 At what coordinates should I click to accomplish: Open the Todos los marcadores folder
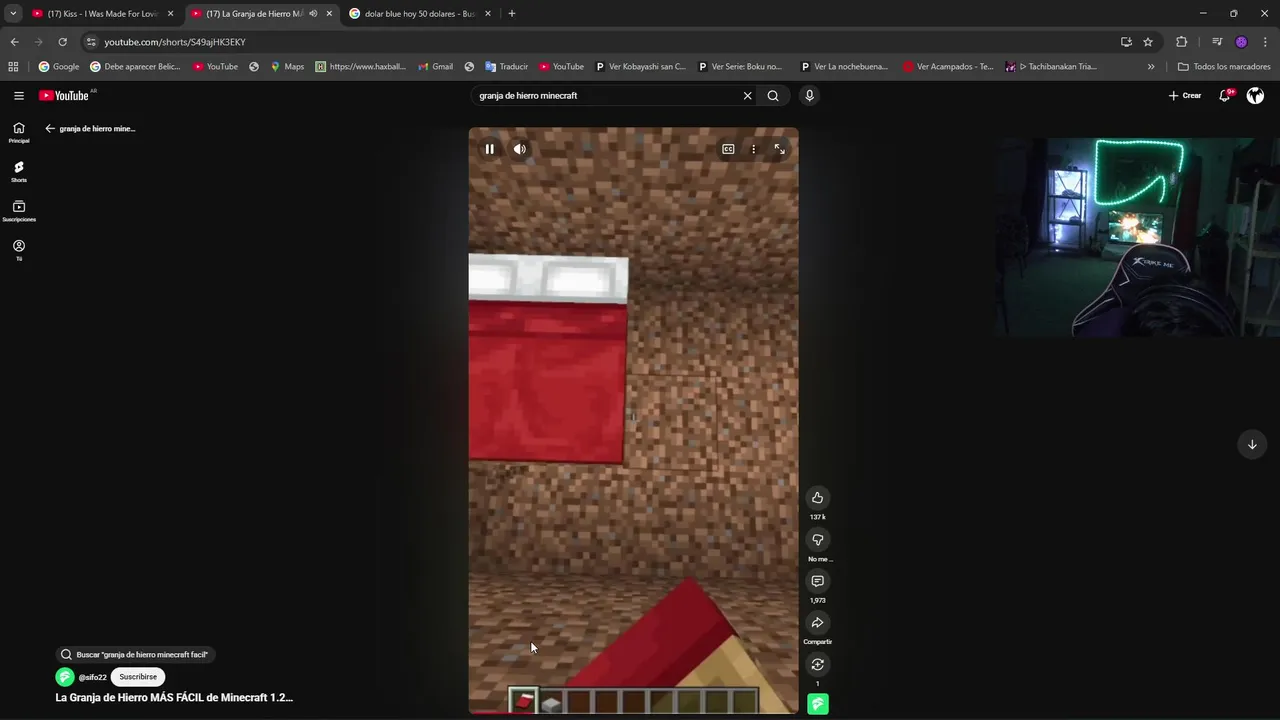[1224, 67]
